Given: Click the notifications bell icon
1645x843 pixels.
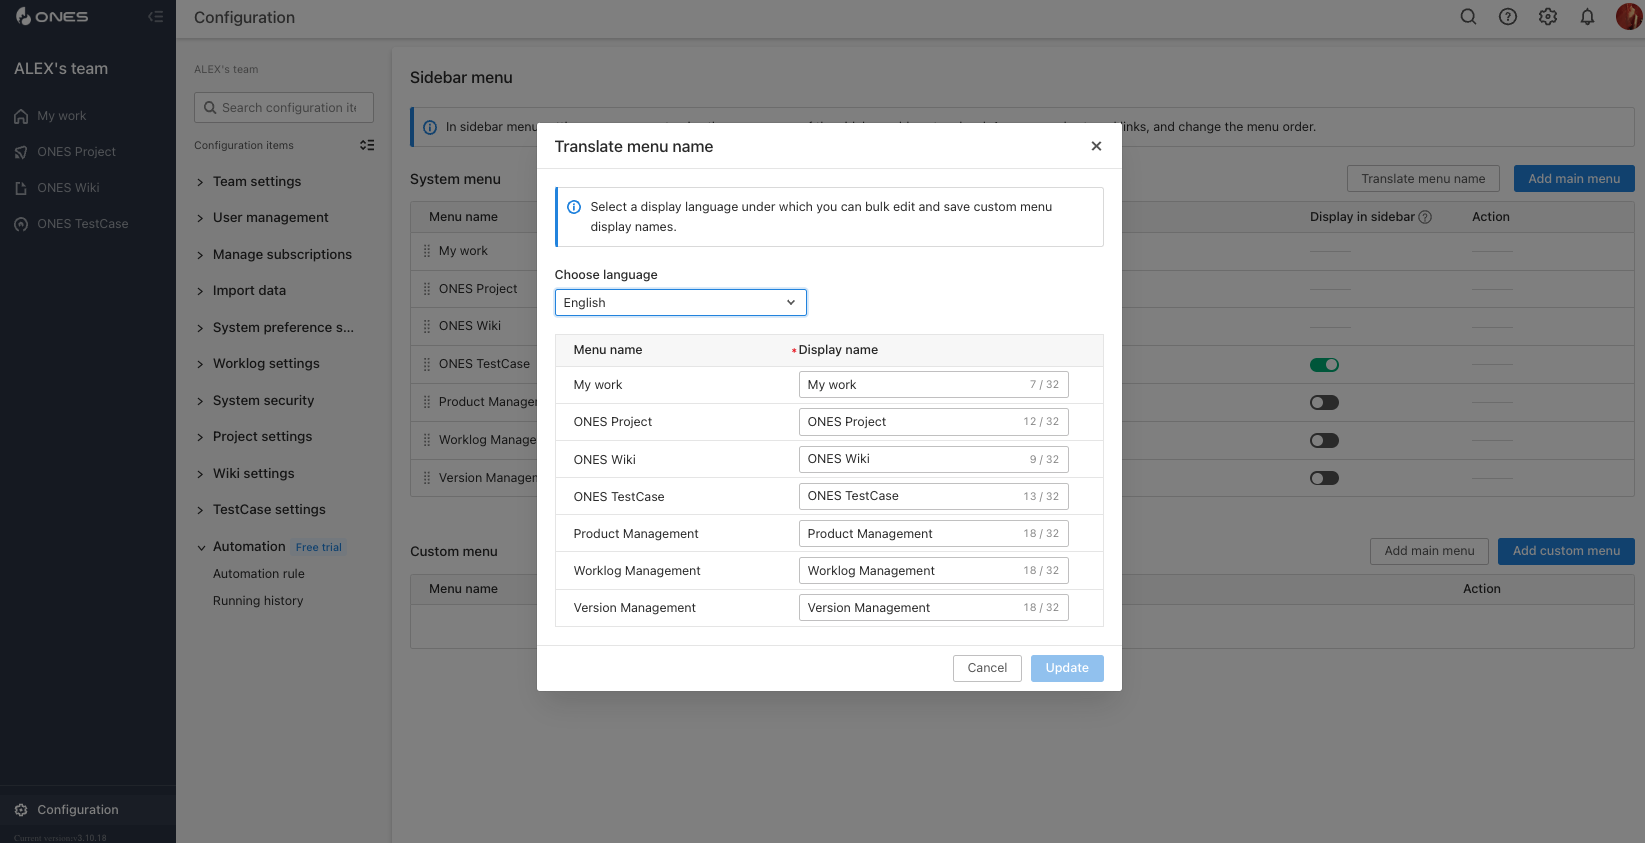Looking at the screenshot, I should point(1587,17).
